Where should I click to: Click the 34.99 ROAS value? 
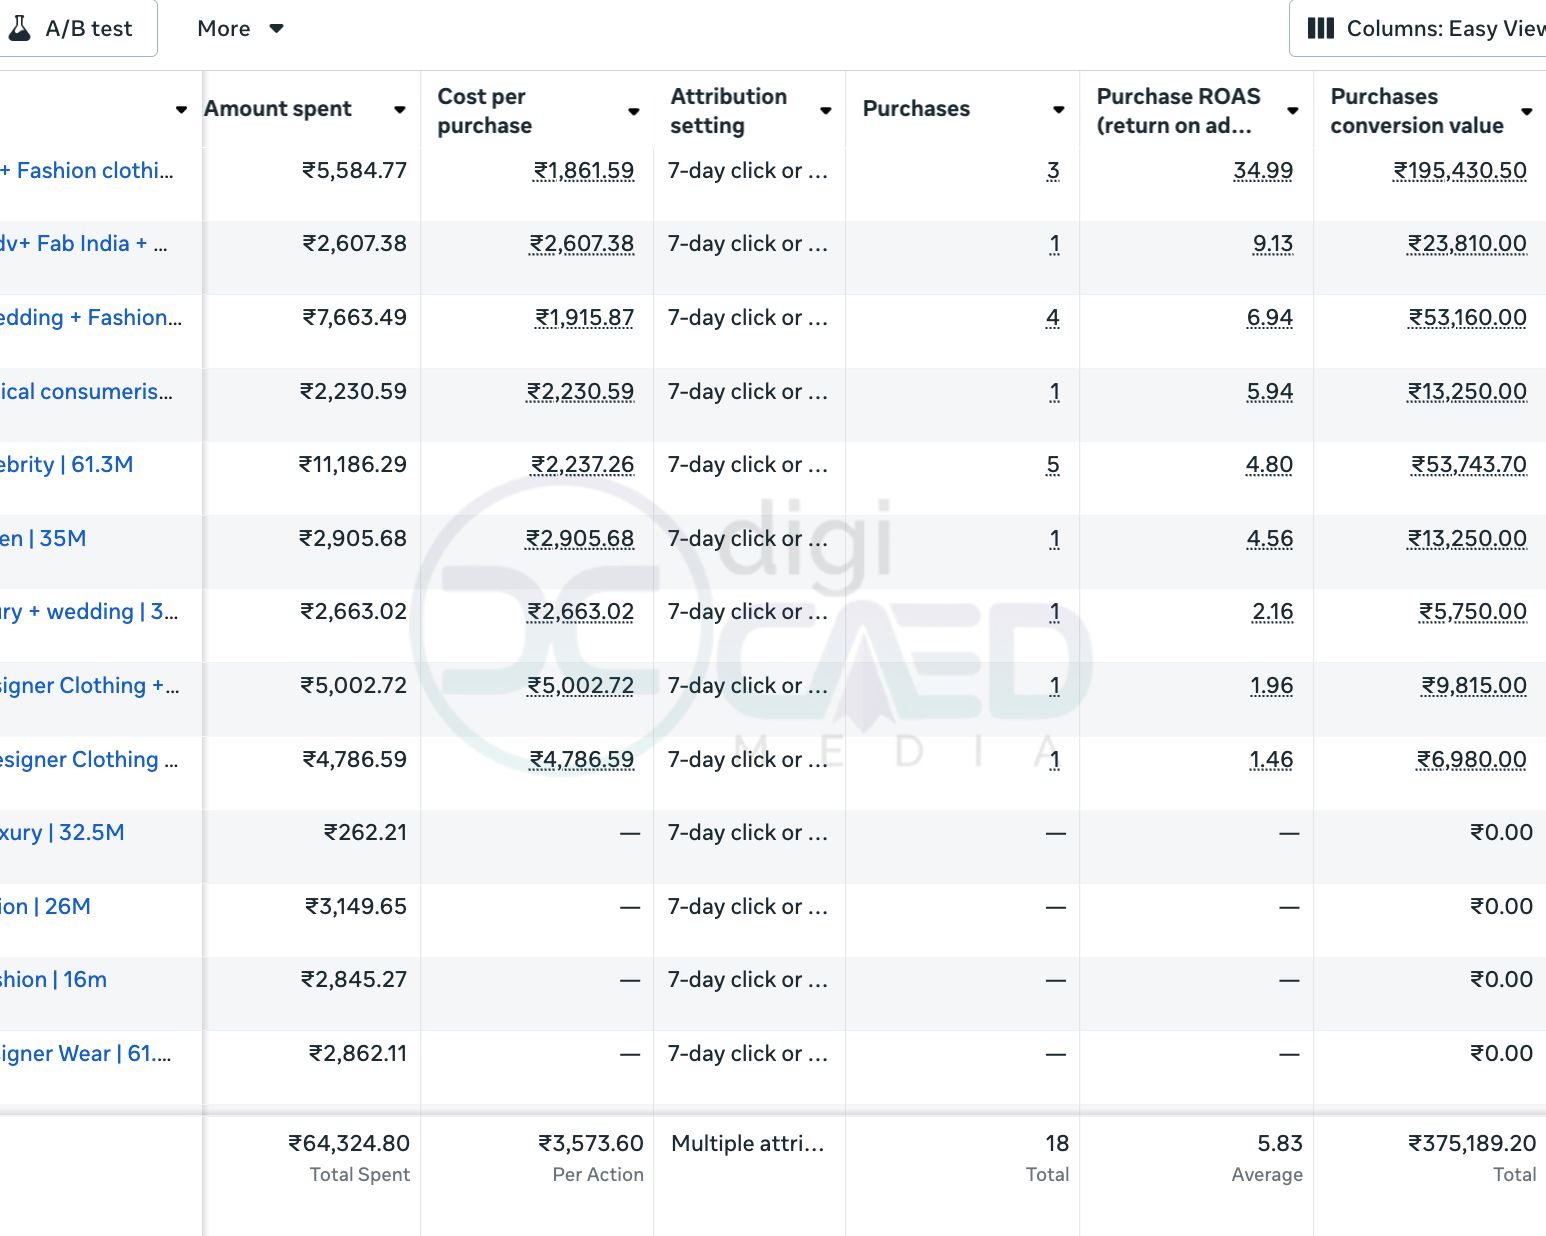(1262, 171)
